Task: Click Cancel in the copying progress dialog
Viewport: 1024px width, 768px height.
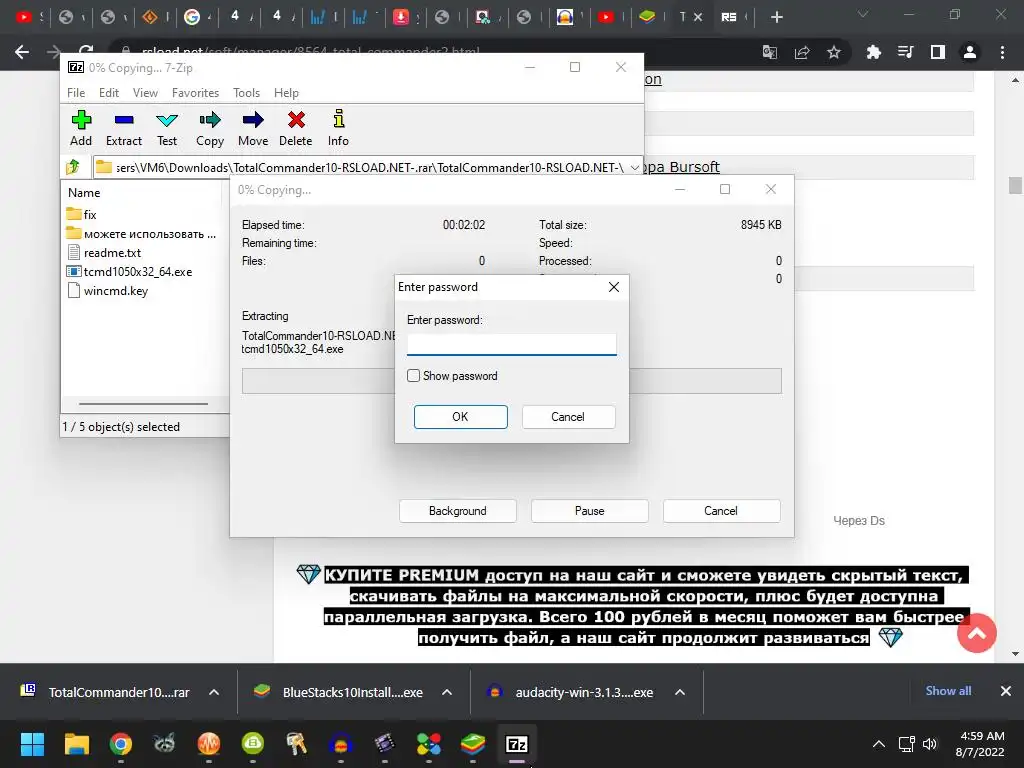Action: [x=721, y=511]
